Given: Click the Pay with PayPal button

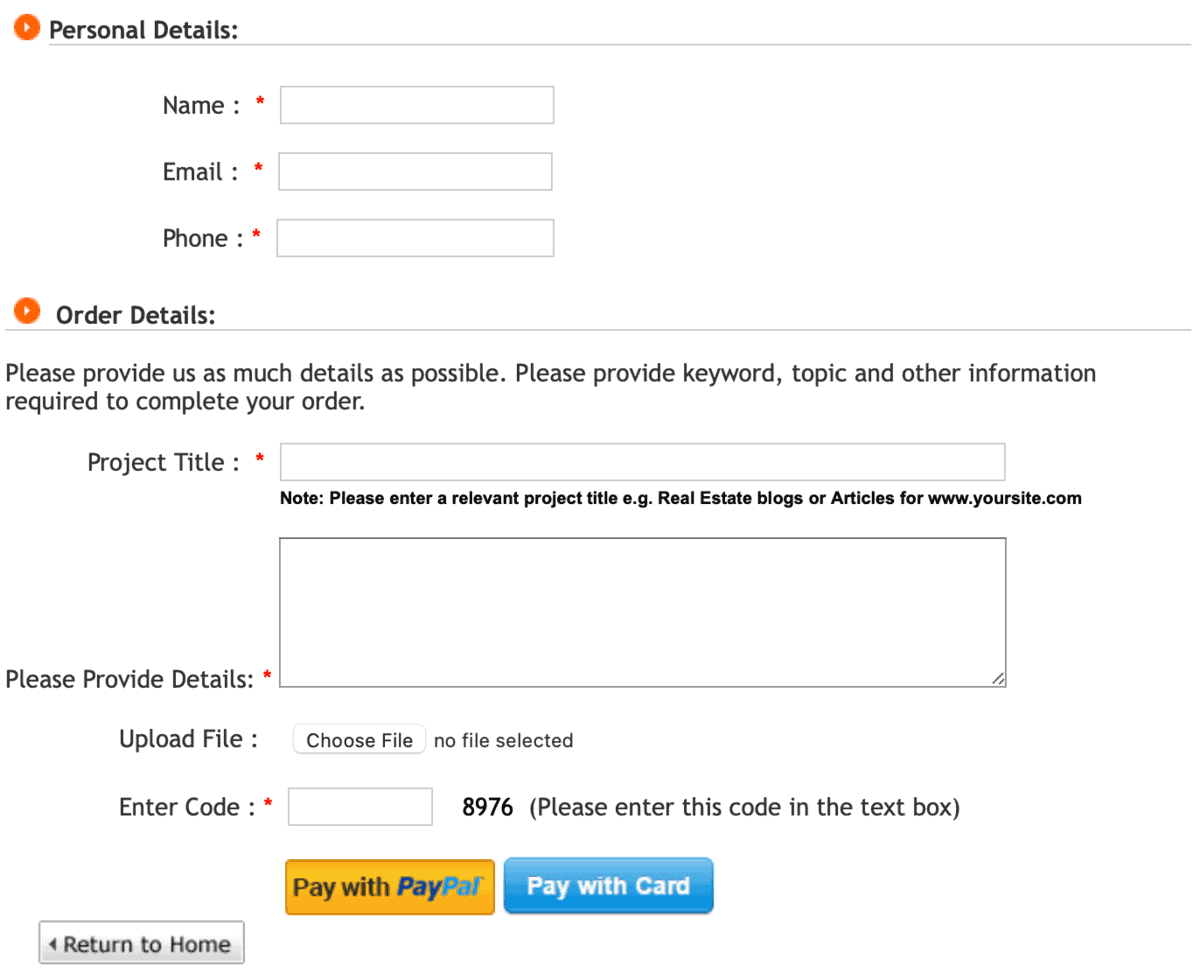Looking at the screenshot, I should pos(389,886).
